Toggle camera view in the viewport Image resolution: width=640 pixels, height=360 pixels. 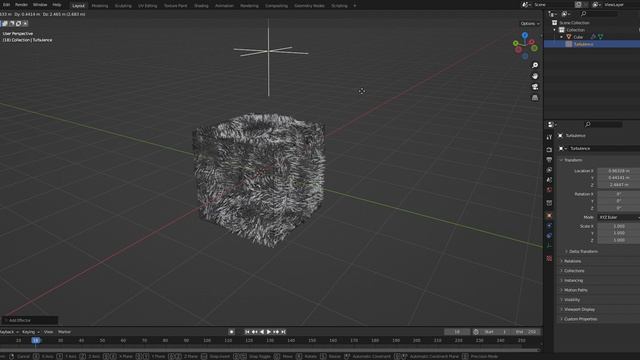[535, 87]
